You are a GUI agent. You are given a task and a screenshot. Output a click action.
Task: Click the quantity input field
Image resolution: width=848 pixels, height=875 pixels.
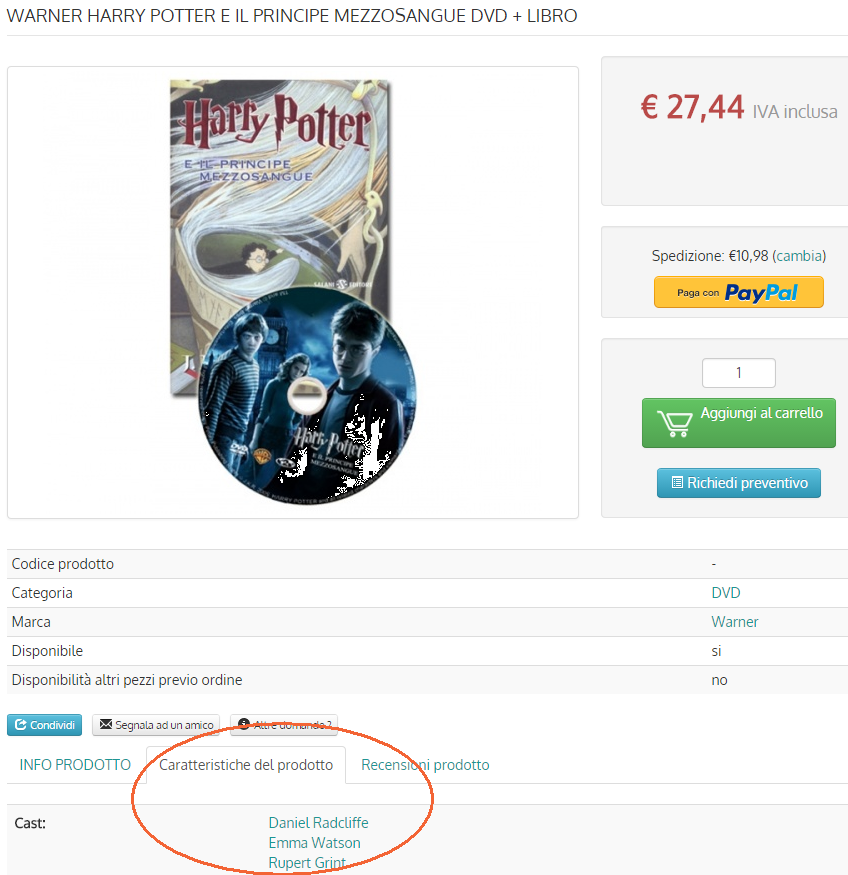pos(739,373)
